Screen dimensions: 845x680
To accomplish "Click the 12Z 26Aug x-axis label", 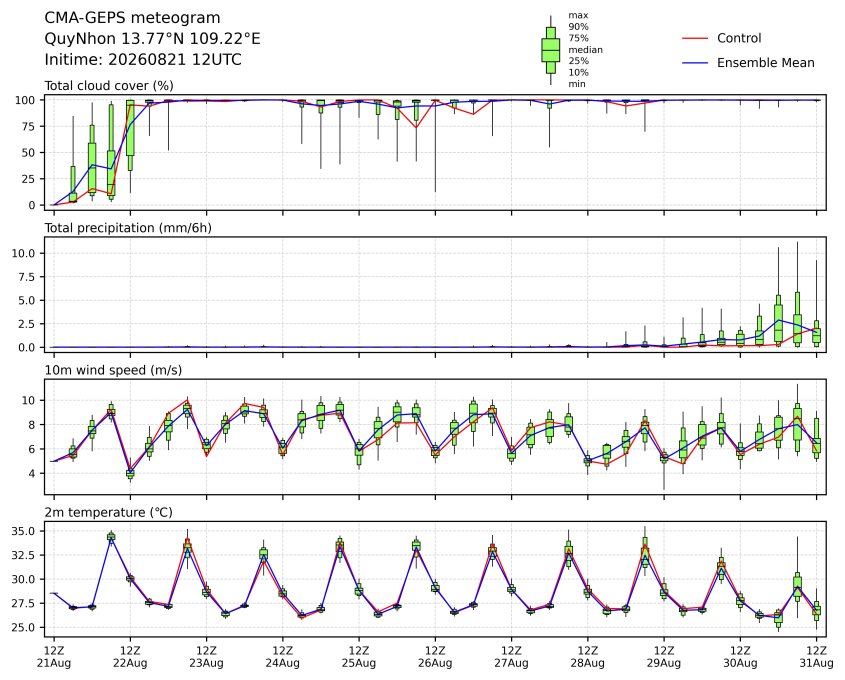I will pyautogui.click(x=435, y=657).
